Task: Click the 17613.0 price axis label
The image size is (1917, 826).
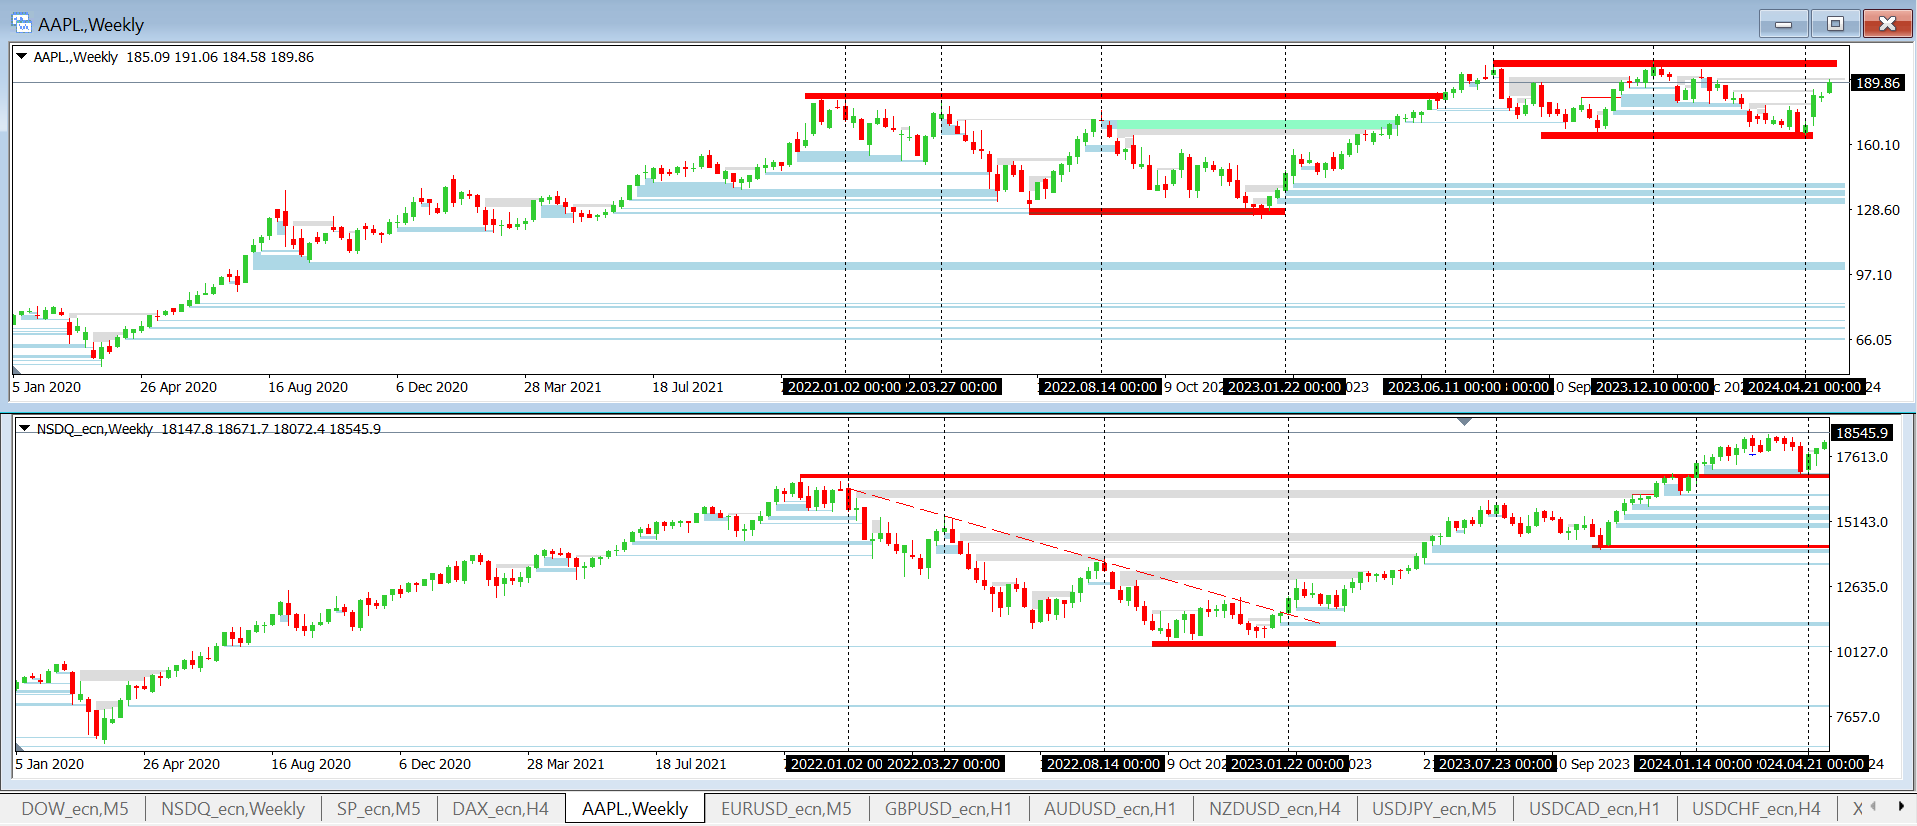Action: pos(1862,457)
